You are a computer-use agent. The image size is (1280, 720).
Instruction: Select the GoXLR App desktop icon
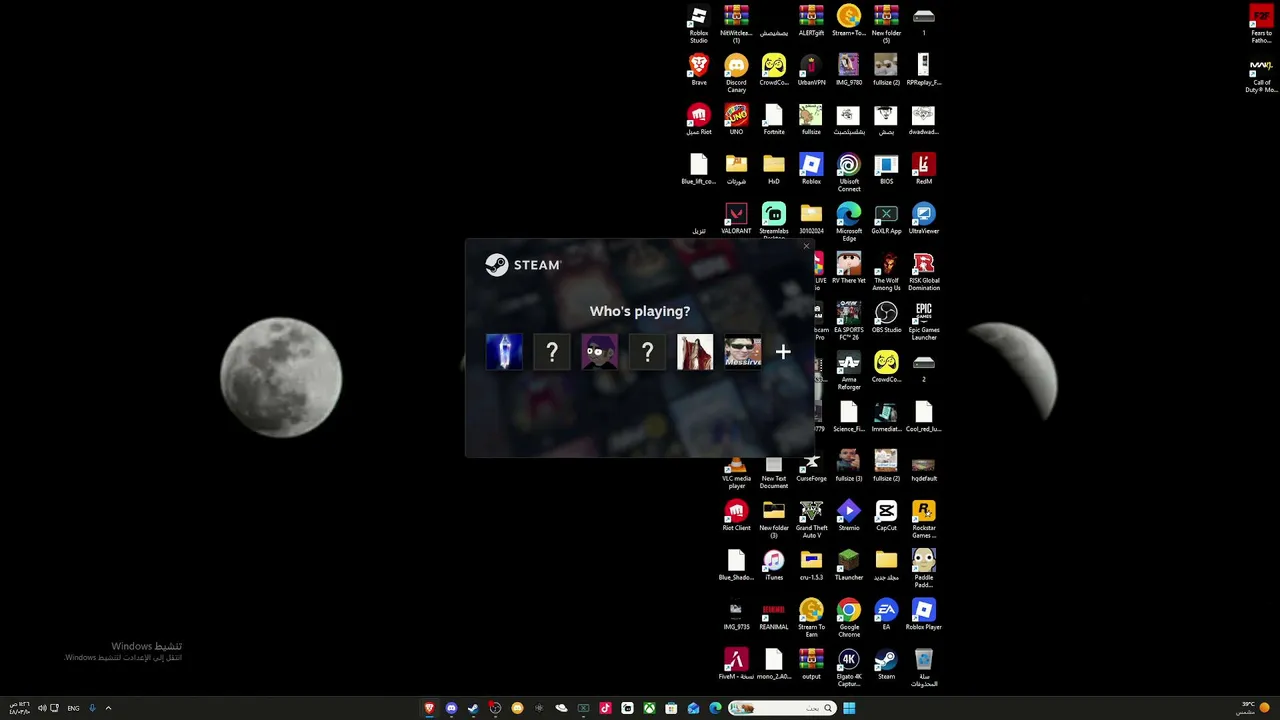[x=886, y=219]
